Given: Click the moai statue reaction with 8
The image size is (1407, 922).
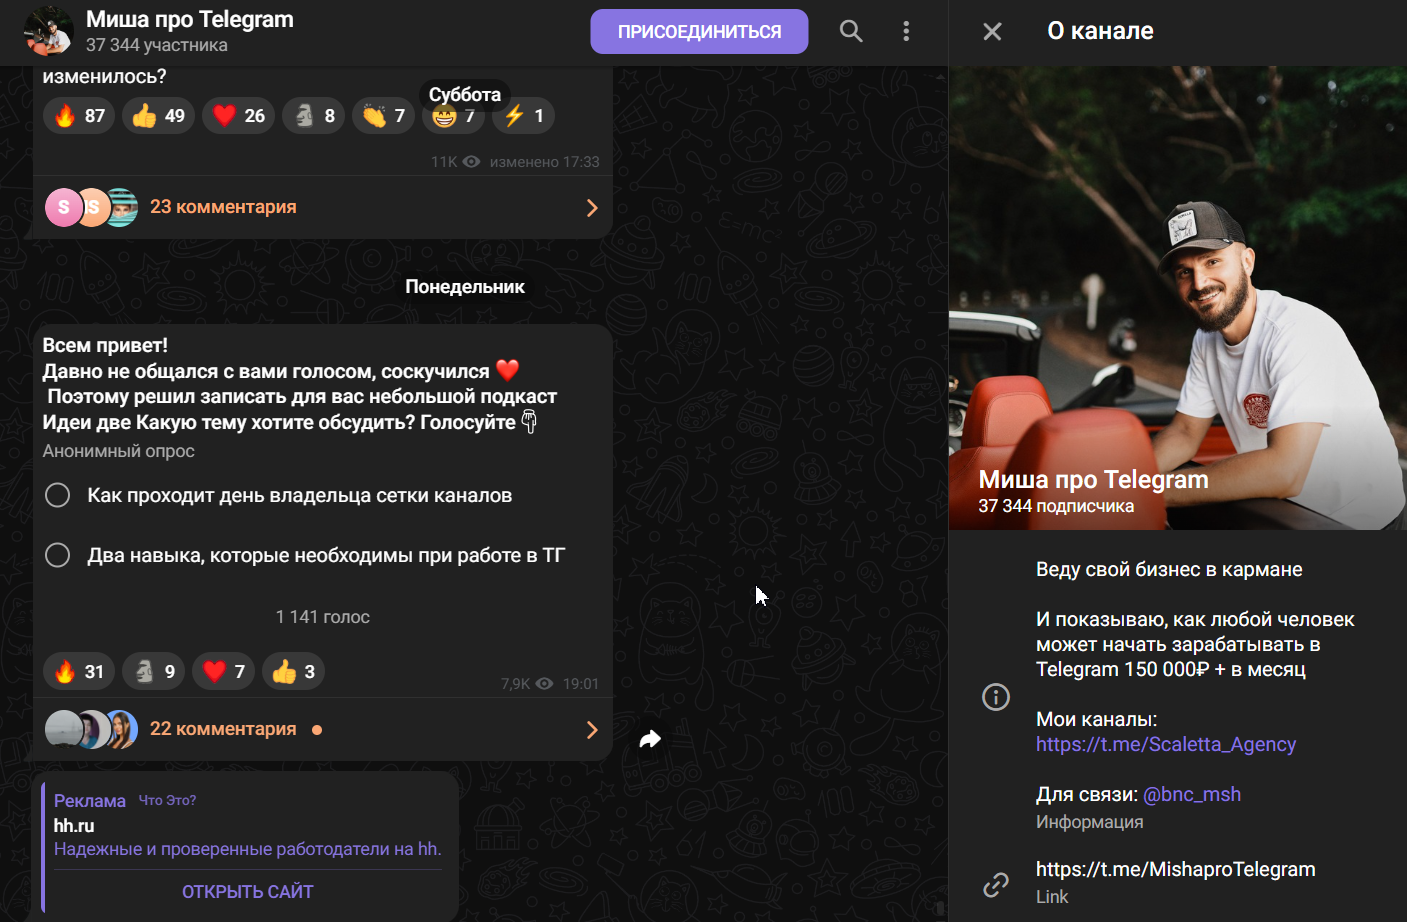Looking at the screenshot, I should pos(314,116).
